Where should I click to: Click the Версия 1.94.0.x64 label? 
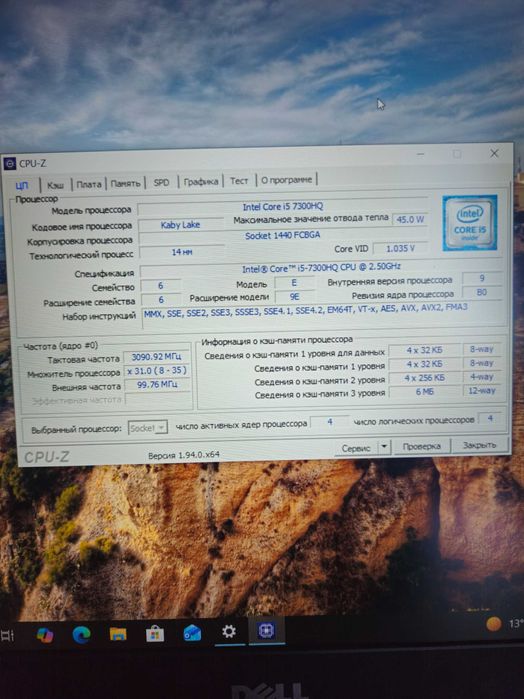[183, 455]
